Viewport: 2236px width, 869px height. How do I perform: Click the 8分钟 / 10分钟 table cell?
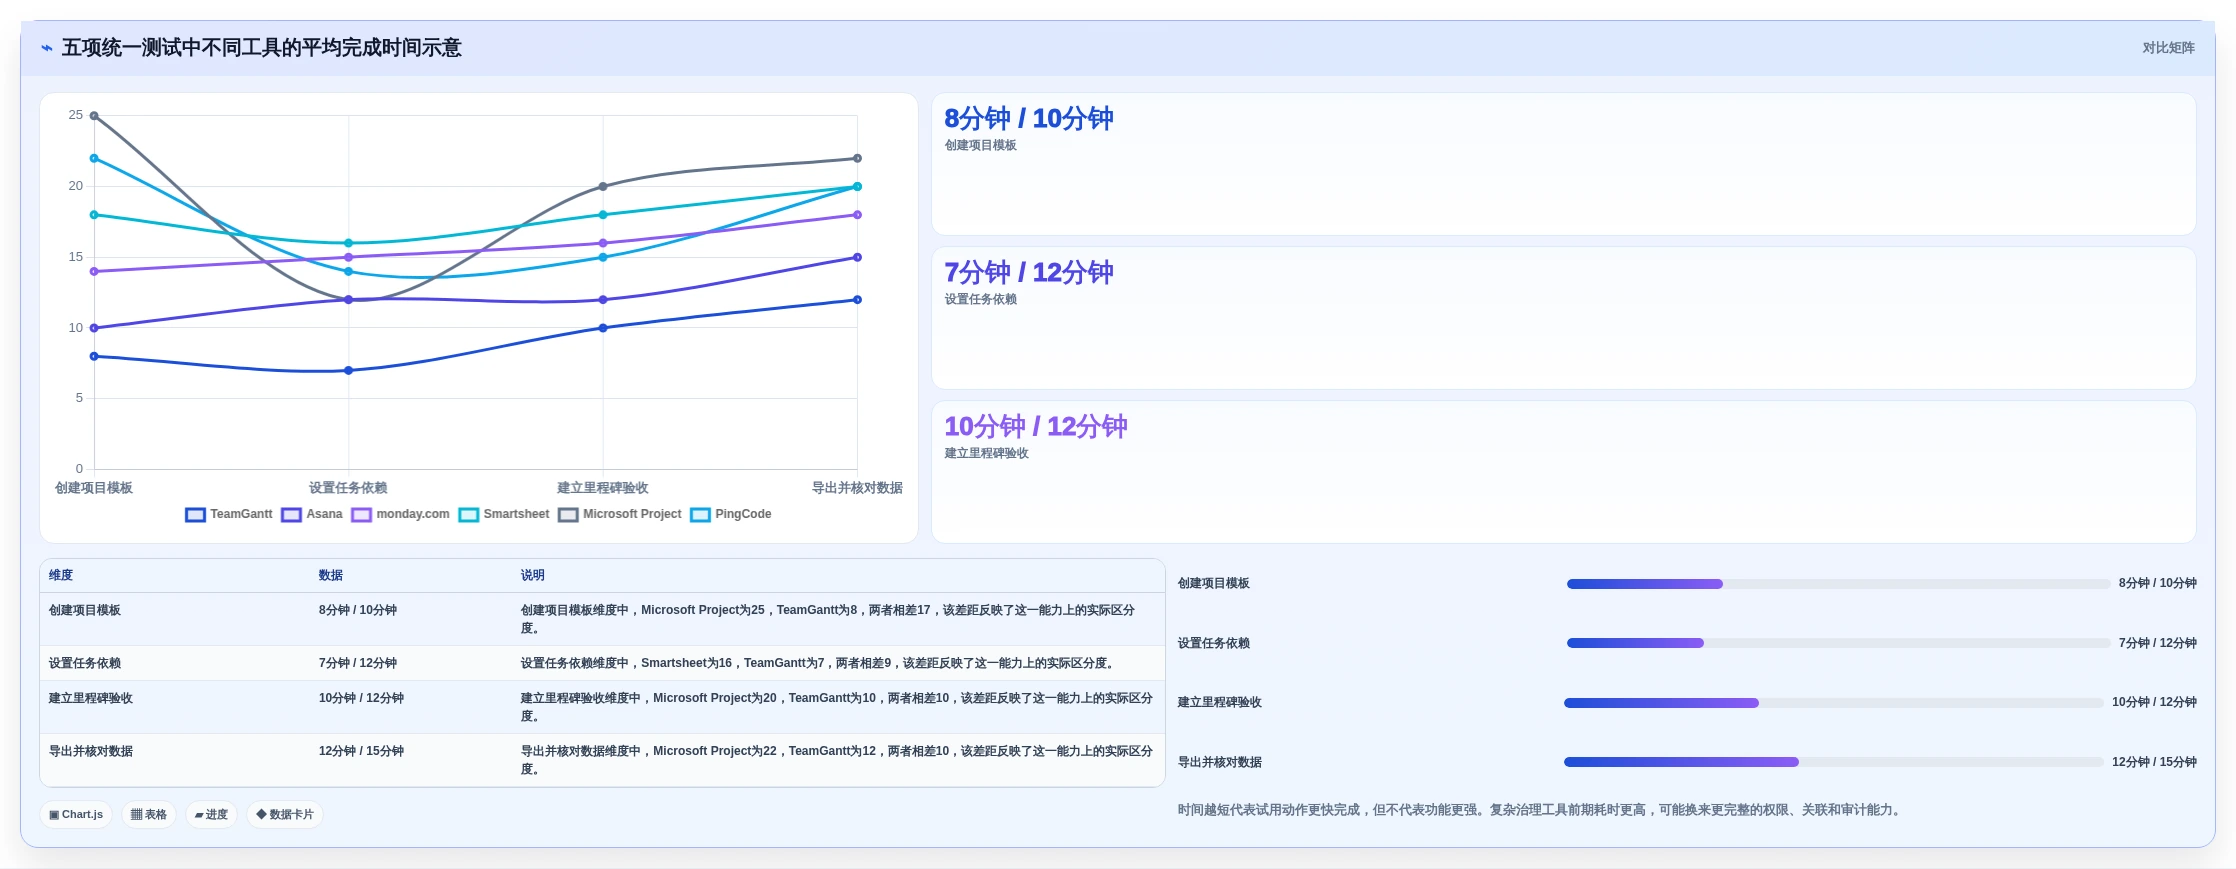coord(358,610)
